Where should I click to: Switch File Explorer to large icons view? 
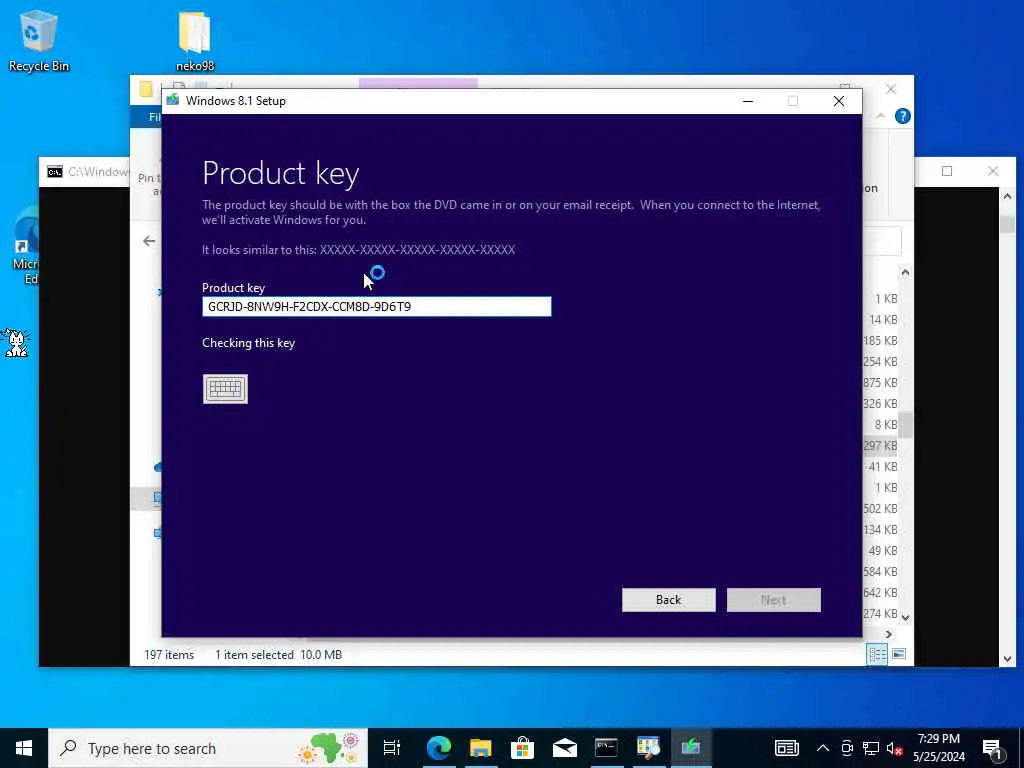coord(899,654)
